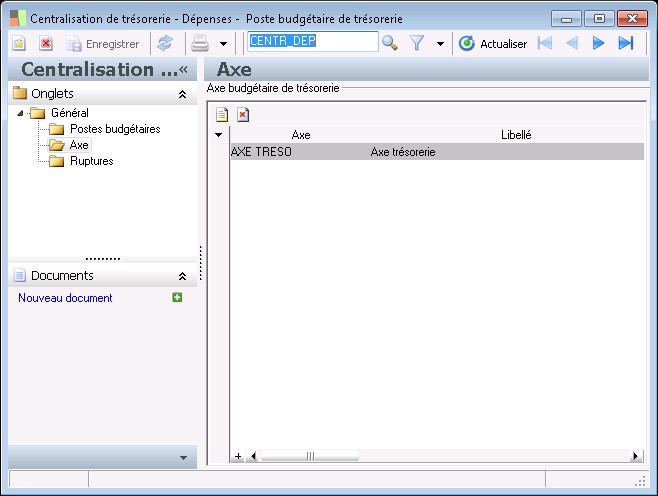Click the scroll right arrow of grid
658x496 pixels.
636,456
